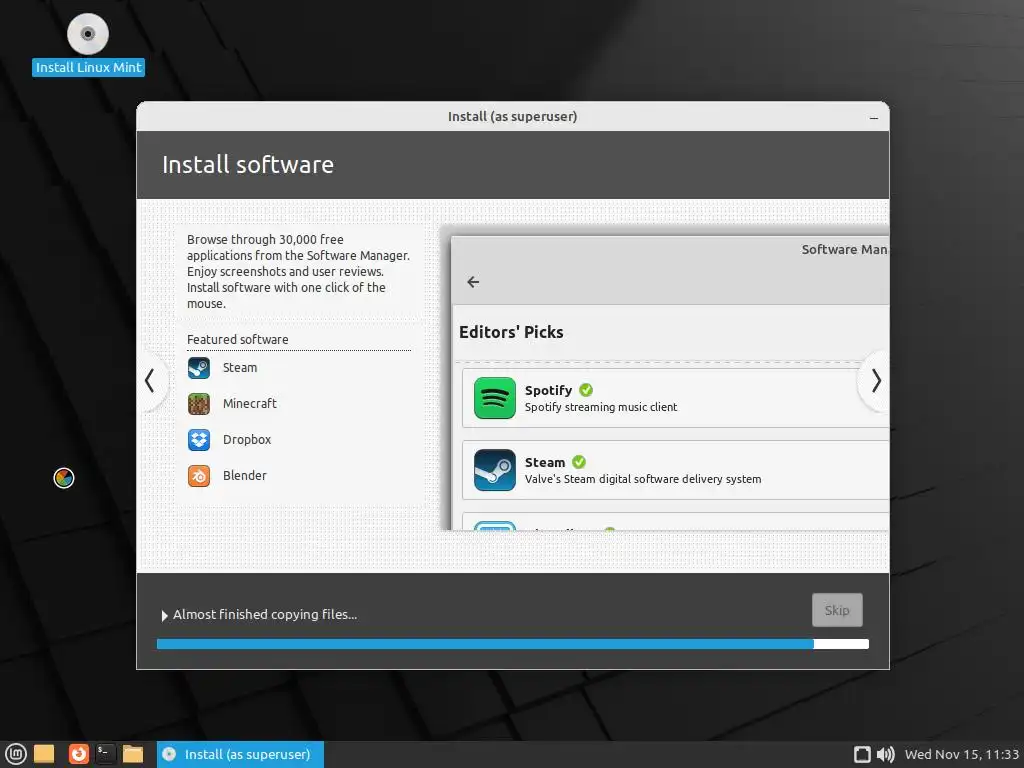Screen dimensions: 1024x768
Task: Click the Dropbox text in Featured software
Action: 247,440
